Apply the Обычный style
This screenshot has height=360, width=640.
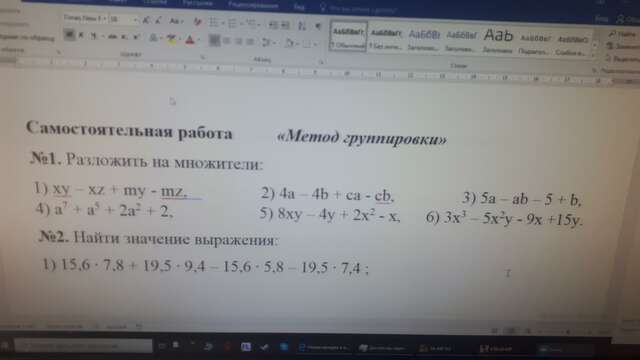coord(348,36)
